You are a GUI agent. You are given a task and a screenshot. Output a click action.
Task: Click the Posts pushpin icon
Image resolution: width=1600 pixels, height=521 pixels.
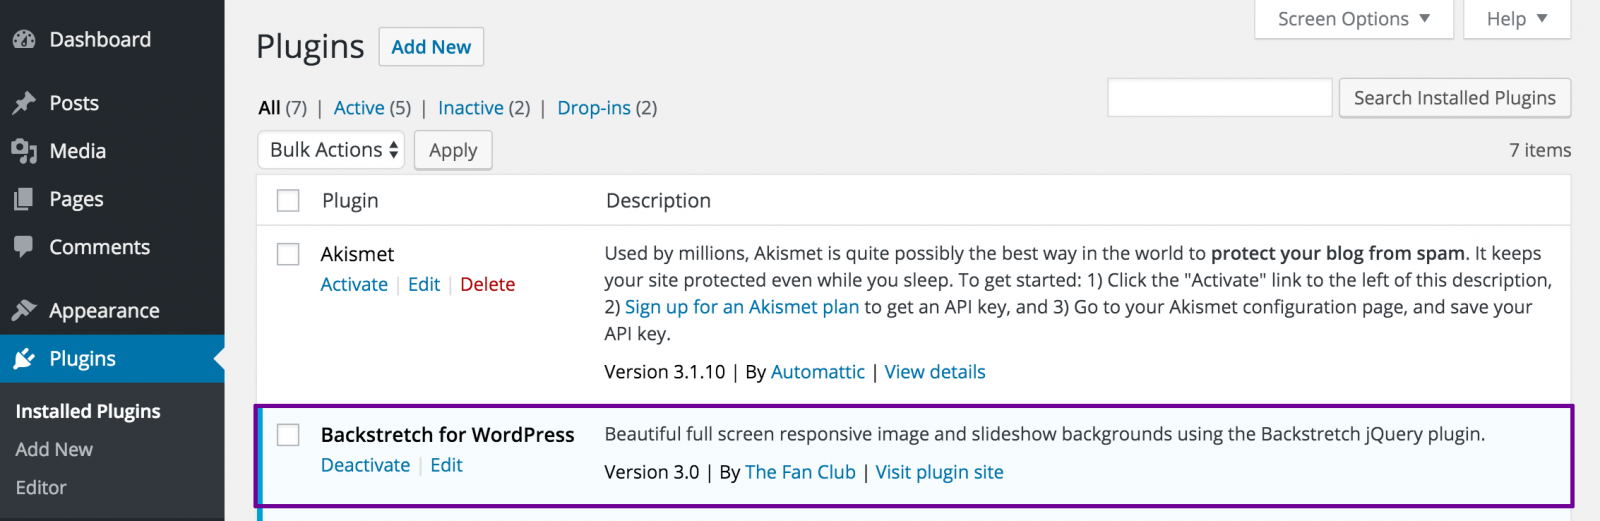24,103
